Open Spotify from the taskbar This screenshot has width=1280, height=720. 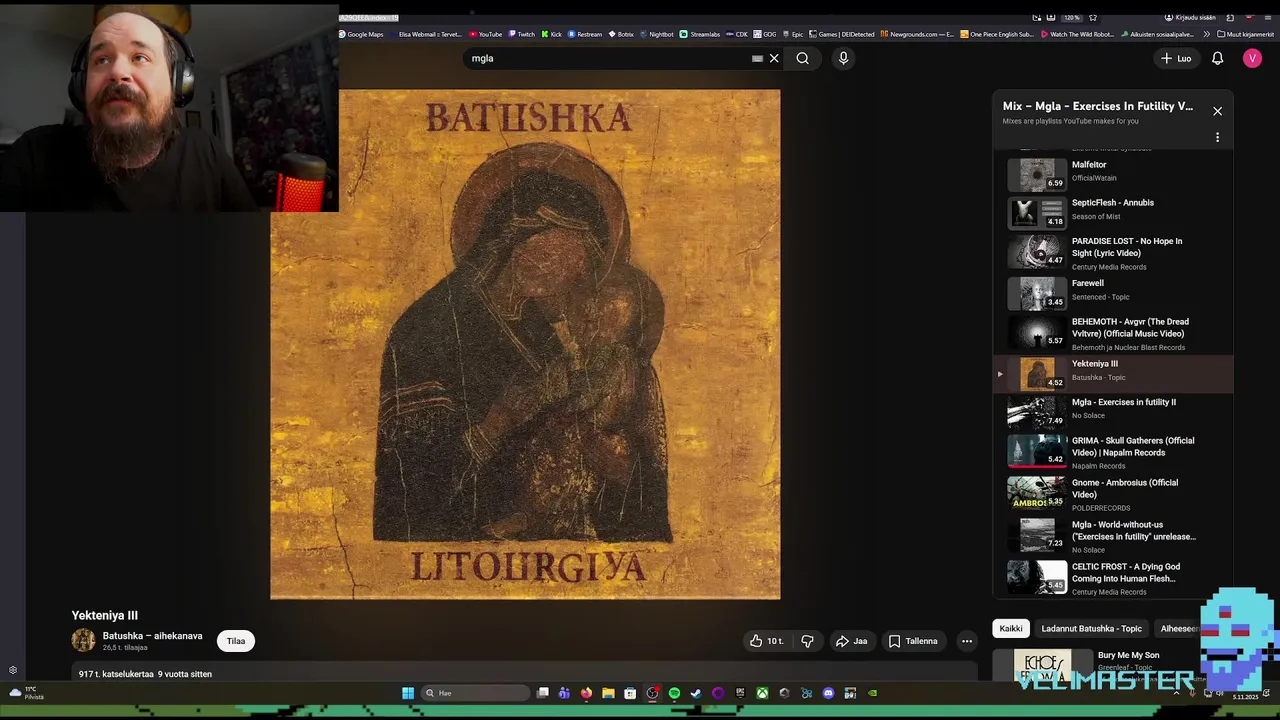pyautogui.click(x=674, y=693)
